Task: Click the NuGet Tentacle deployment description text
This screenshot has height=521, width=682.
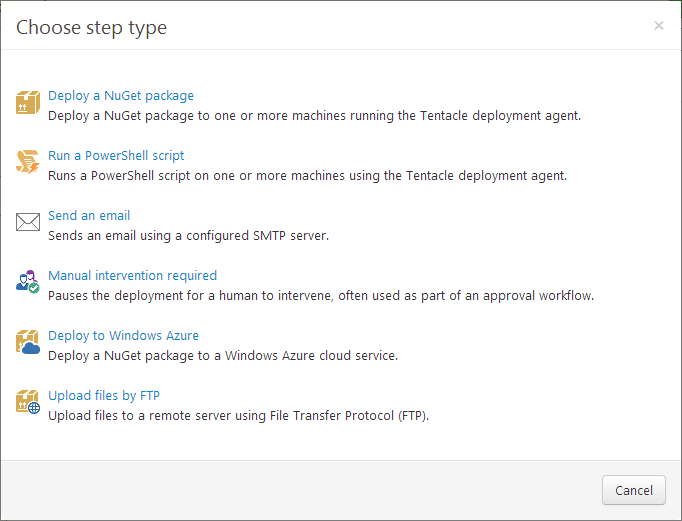Action: point(314,116)
